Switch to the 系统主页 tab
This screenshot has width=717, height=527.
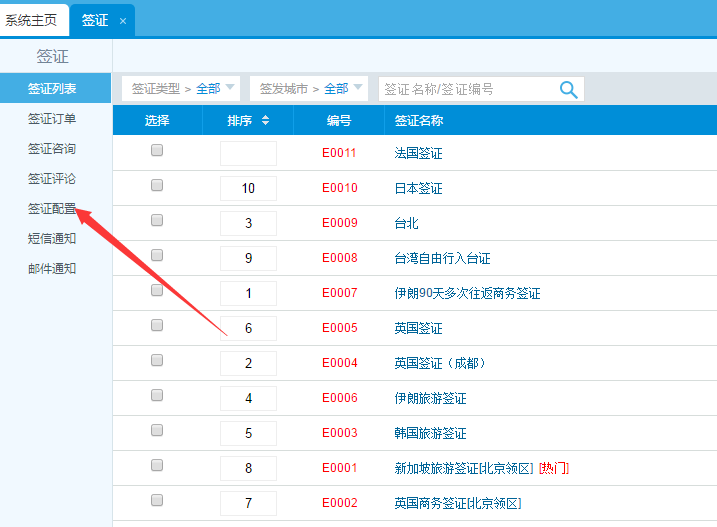pyautogui.click(x=31, y=20)
